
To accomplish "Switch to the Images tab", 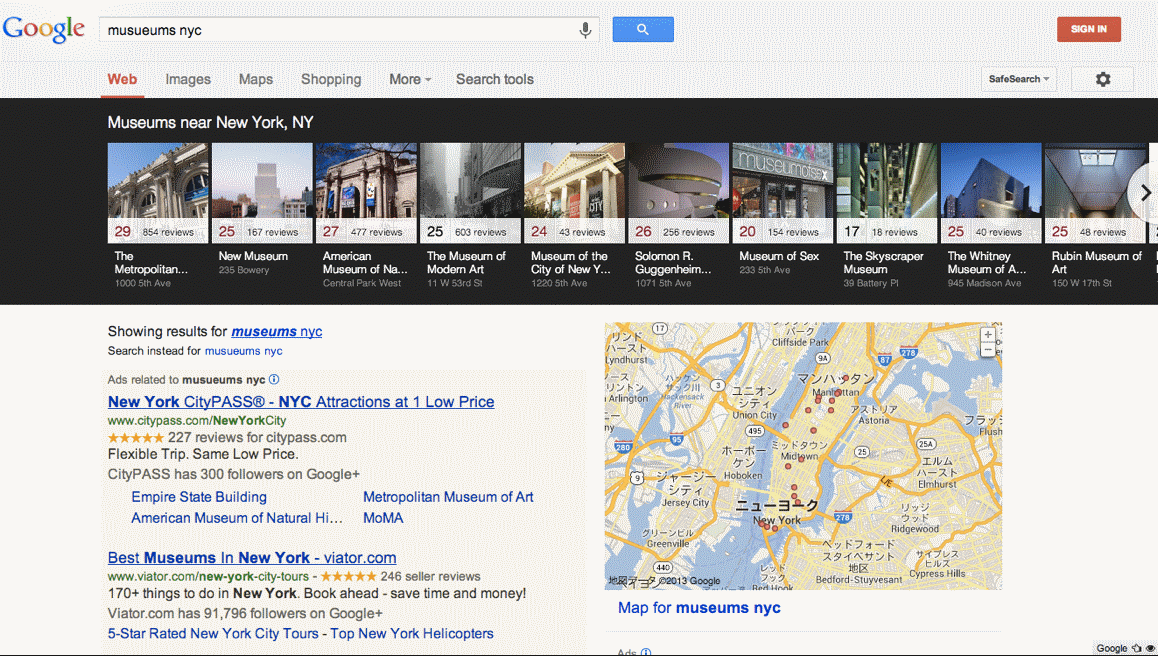I will (188, 79).
